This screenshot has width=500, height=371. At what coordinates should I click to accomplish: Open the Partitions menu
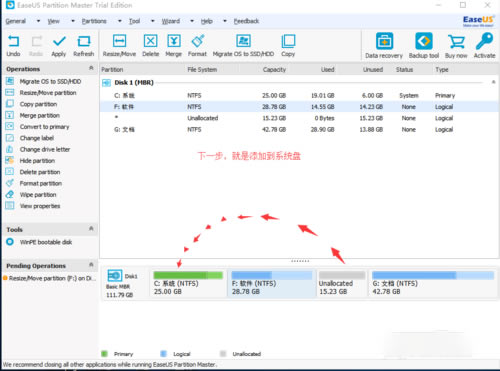click(x=94, y=21)
